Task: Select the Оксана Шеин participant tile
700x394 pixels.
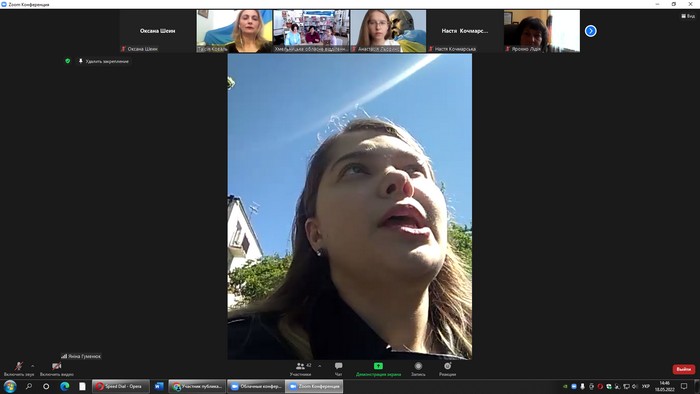Action: (158, 31)
